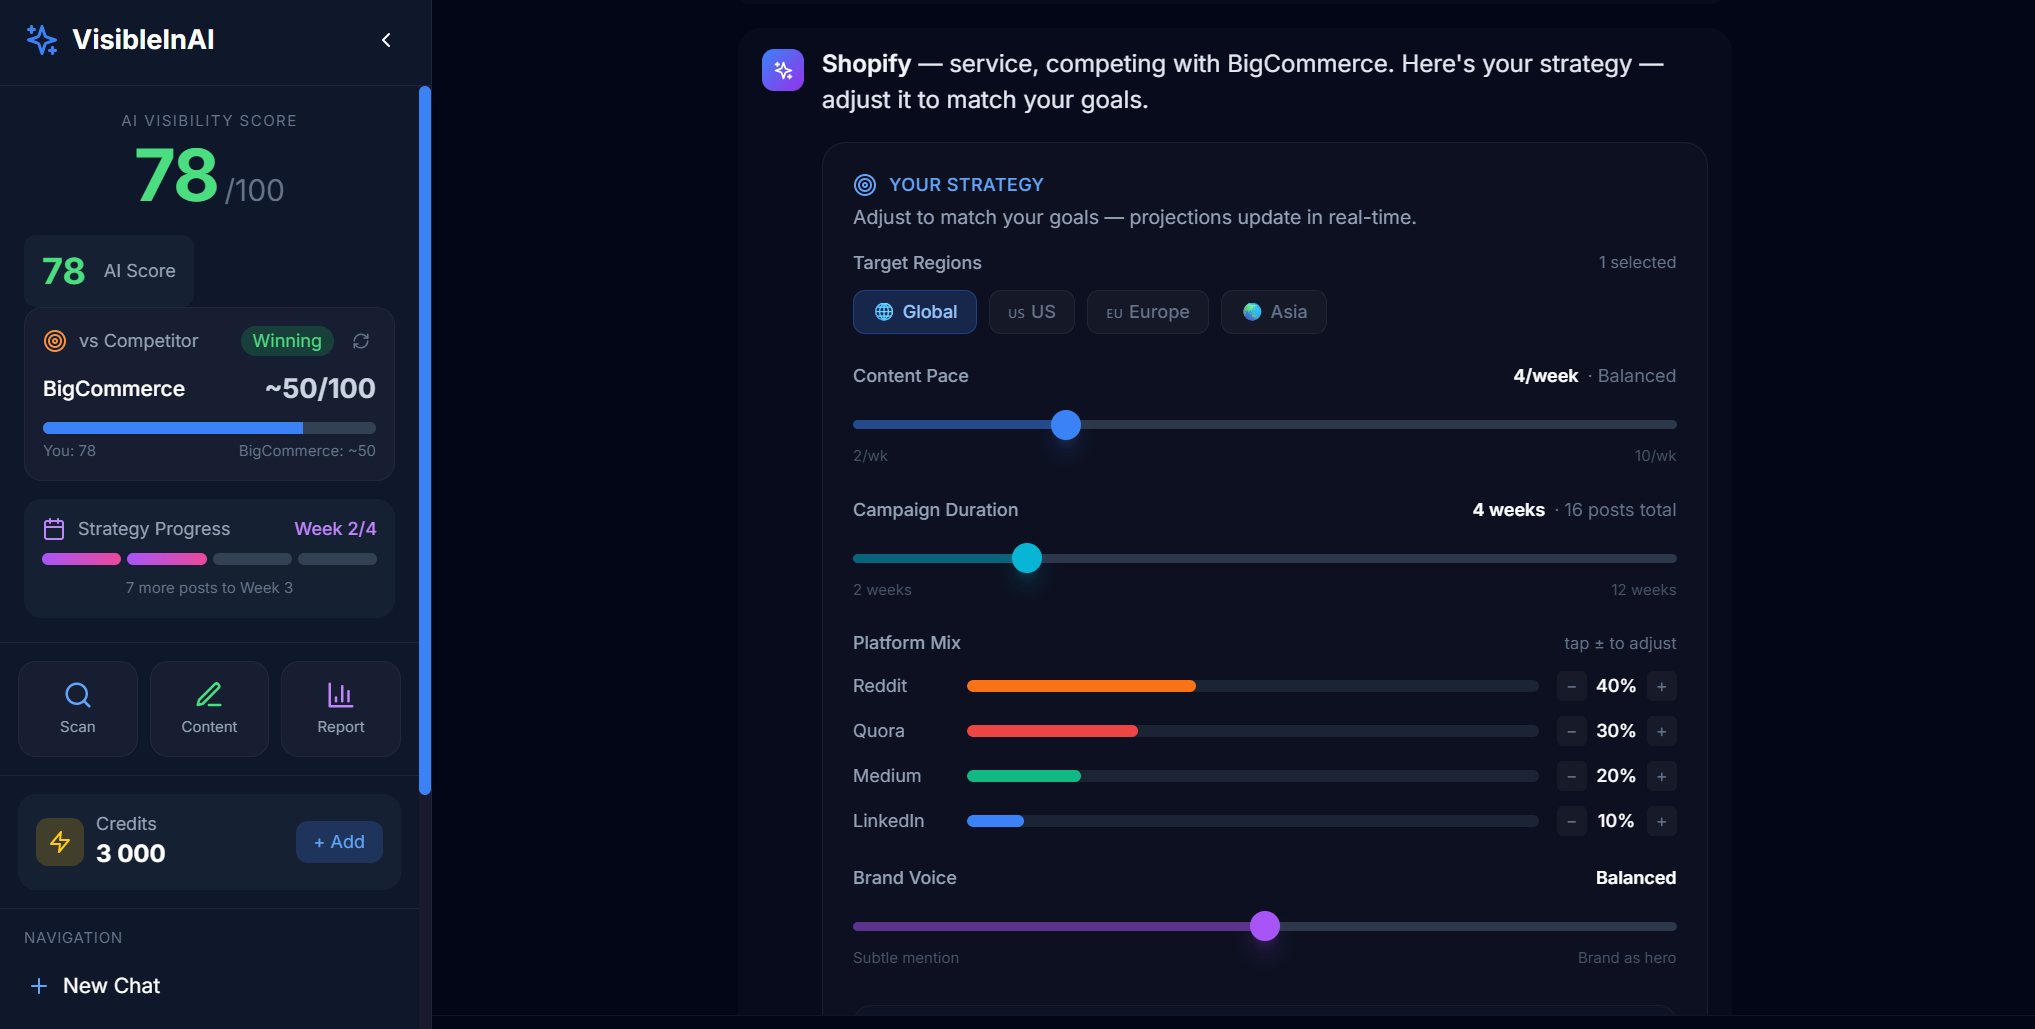Click the Strategy Progress week segments bar
Viewport: 2035px width, 1029px height.
(x=209, y=559)
